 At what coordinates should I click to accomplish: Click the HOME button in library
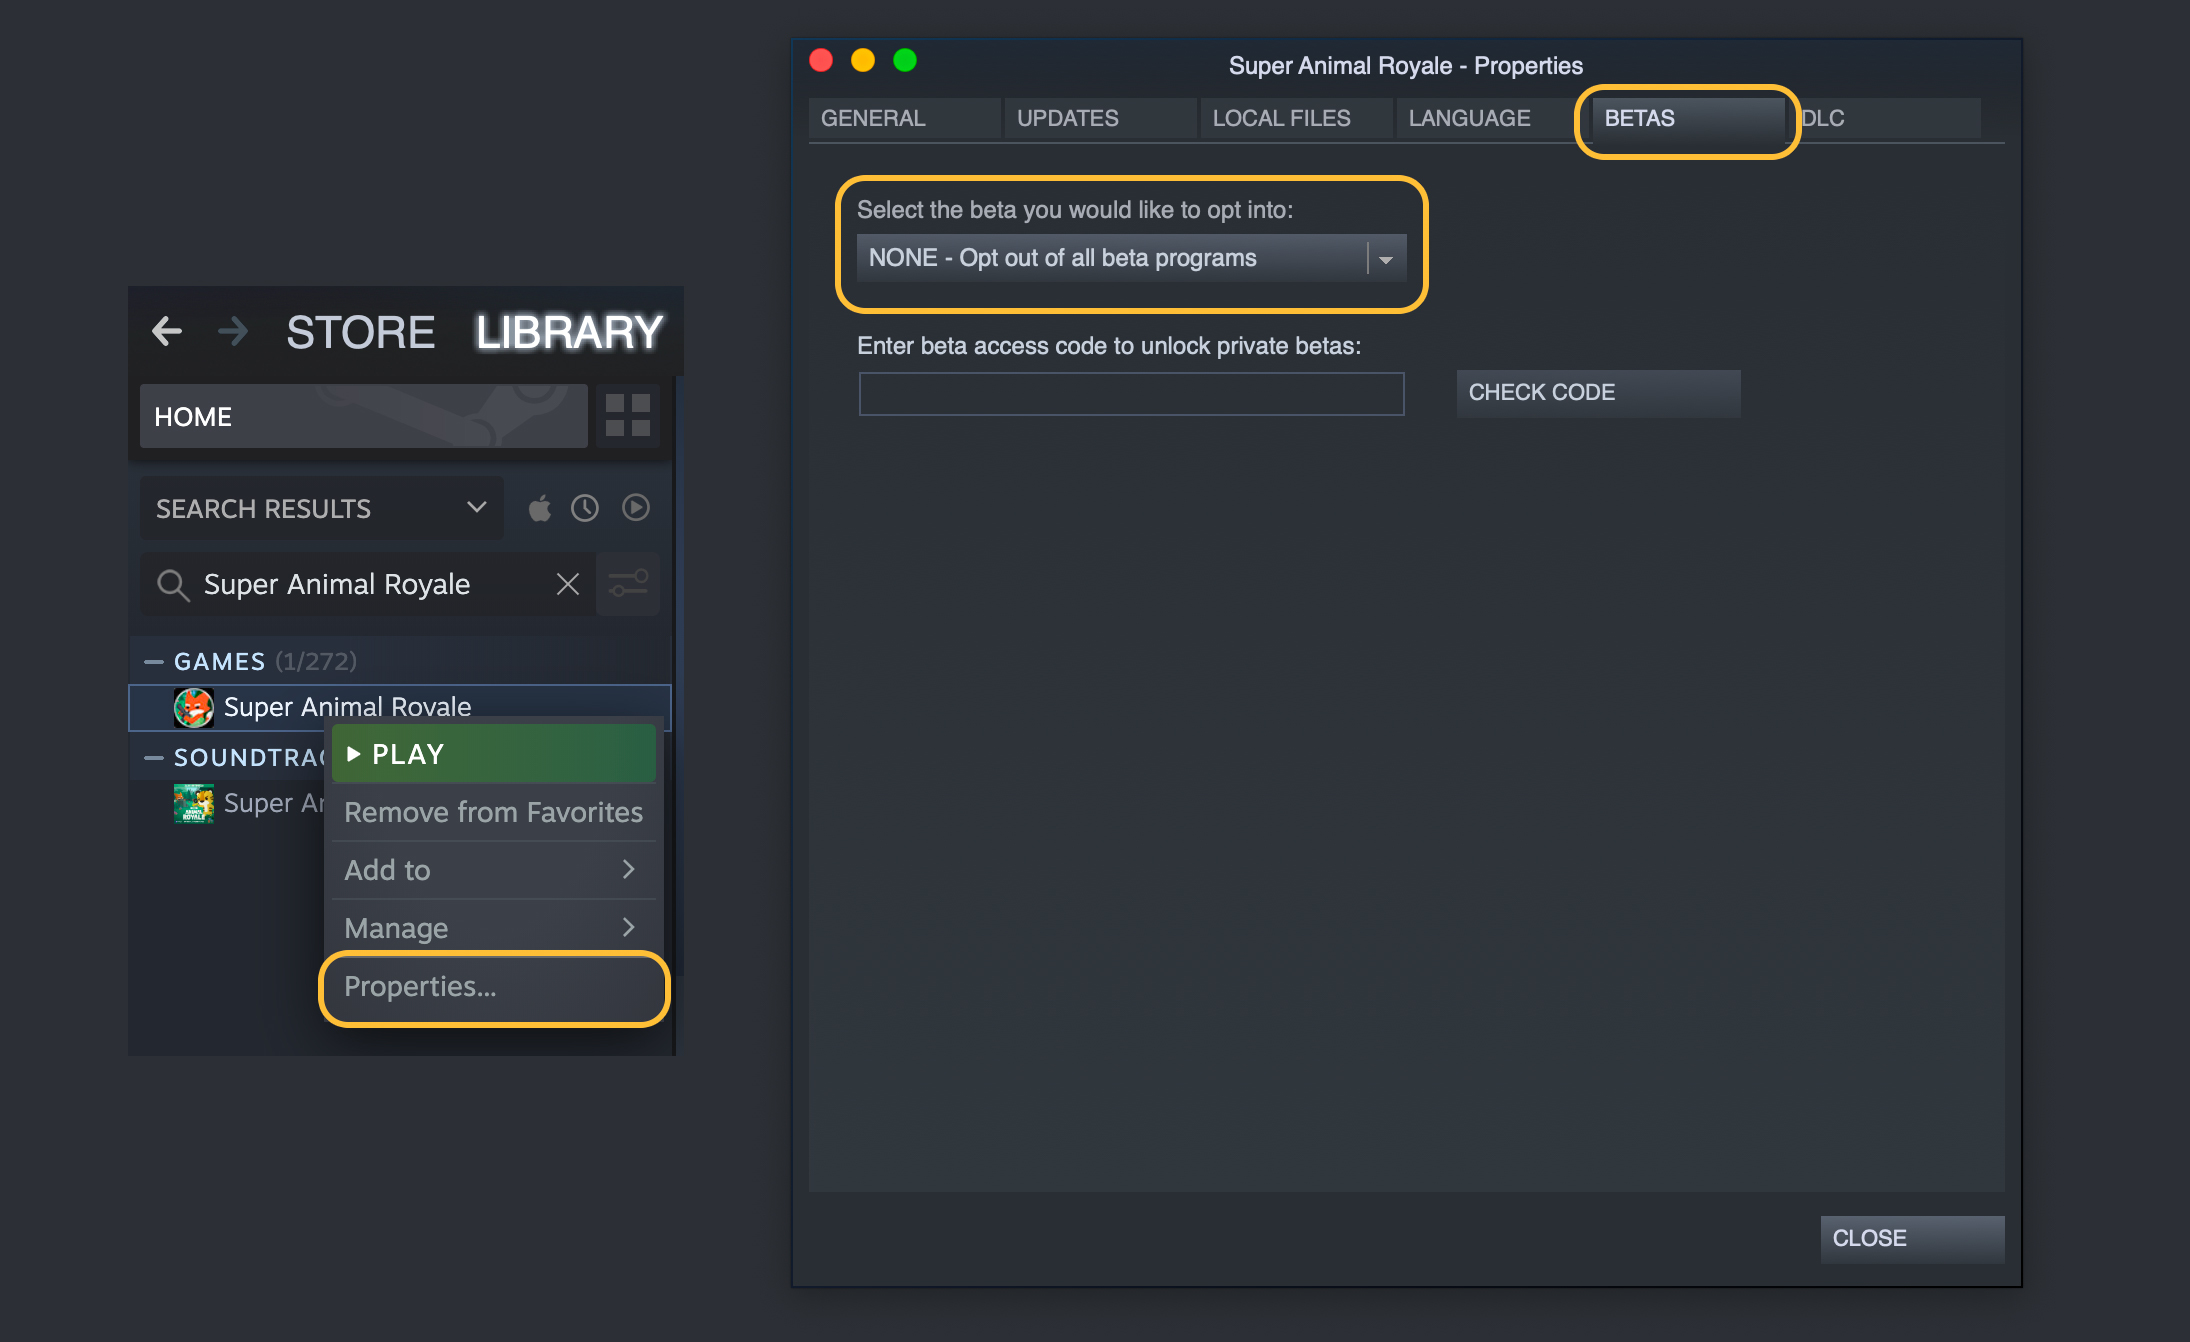tap(364, 416)
